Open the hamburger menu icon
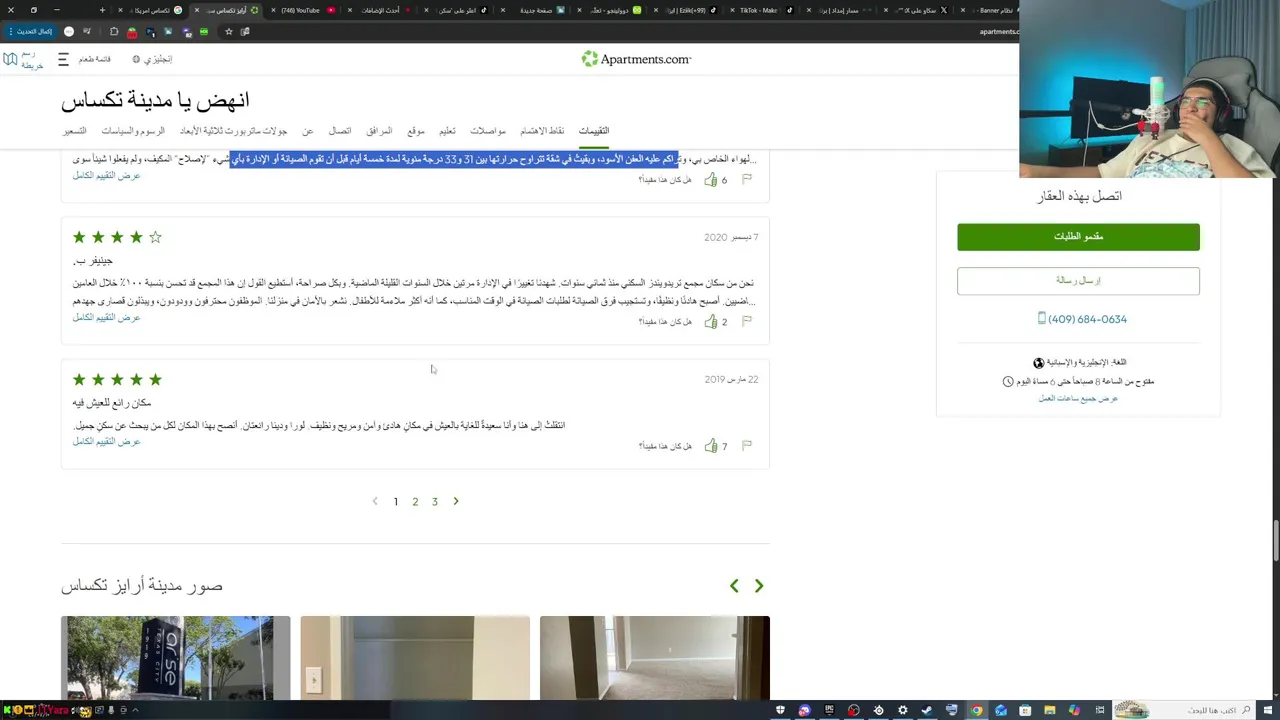 [x=62, y=60]
